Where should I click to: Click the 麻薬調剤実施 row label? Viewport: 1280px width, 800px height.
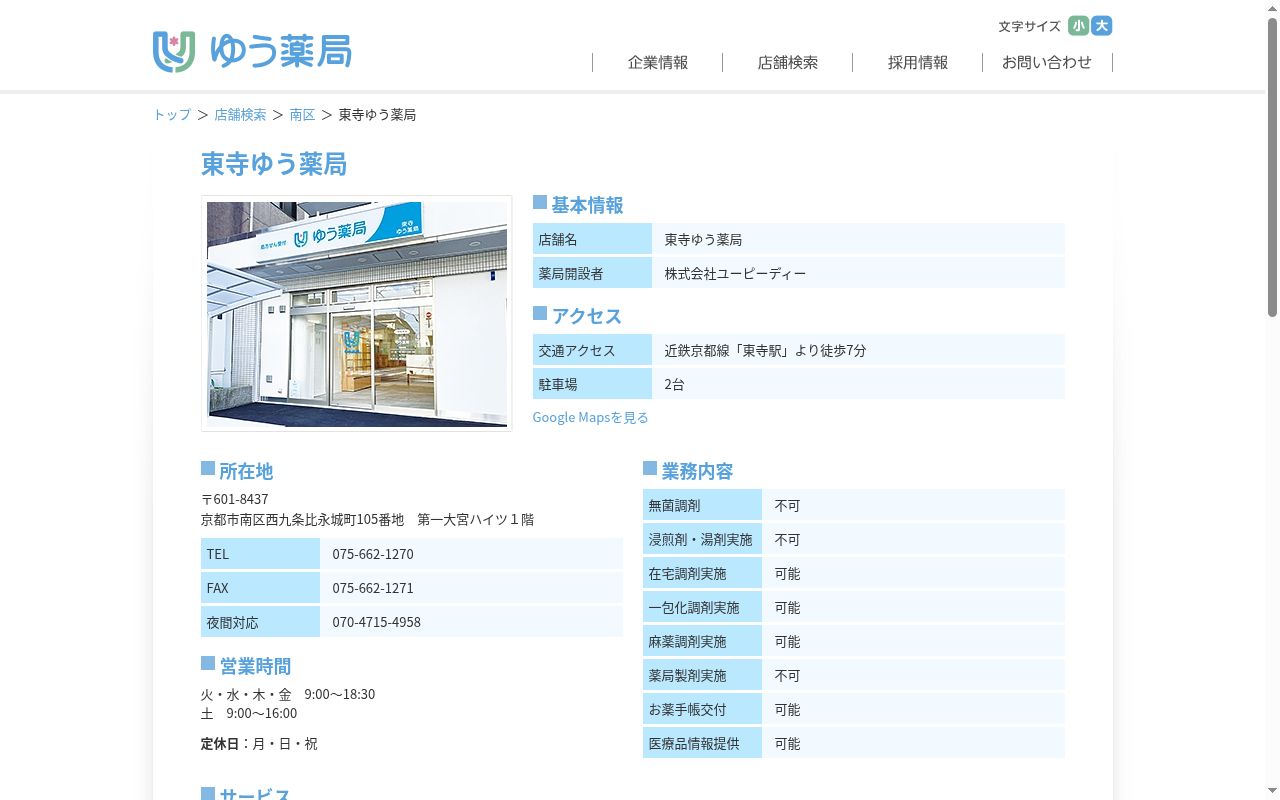702,641
